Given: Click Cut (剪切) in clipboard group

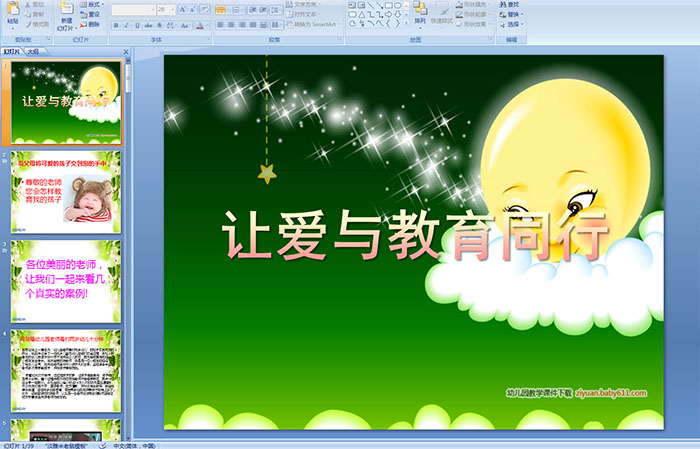Looking at the screenshot, I should [34, 5].
